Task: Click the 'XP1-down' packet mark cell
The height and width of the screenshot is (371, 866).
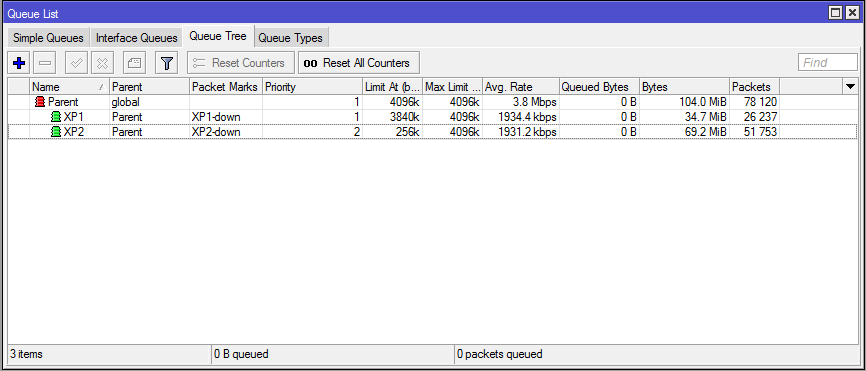Action: point(216,117)
